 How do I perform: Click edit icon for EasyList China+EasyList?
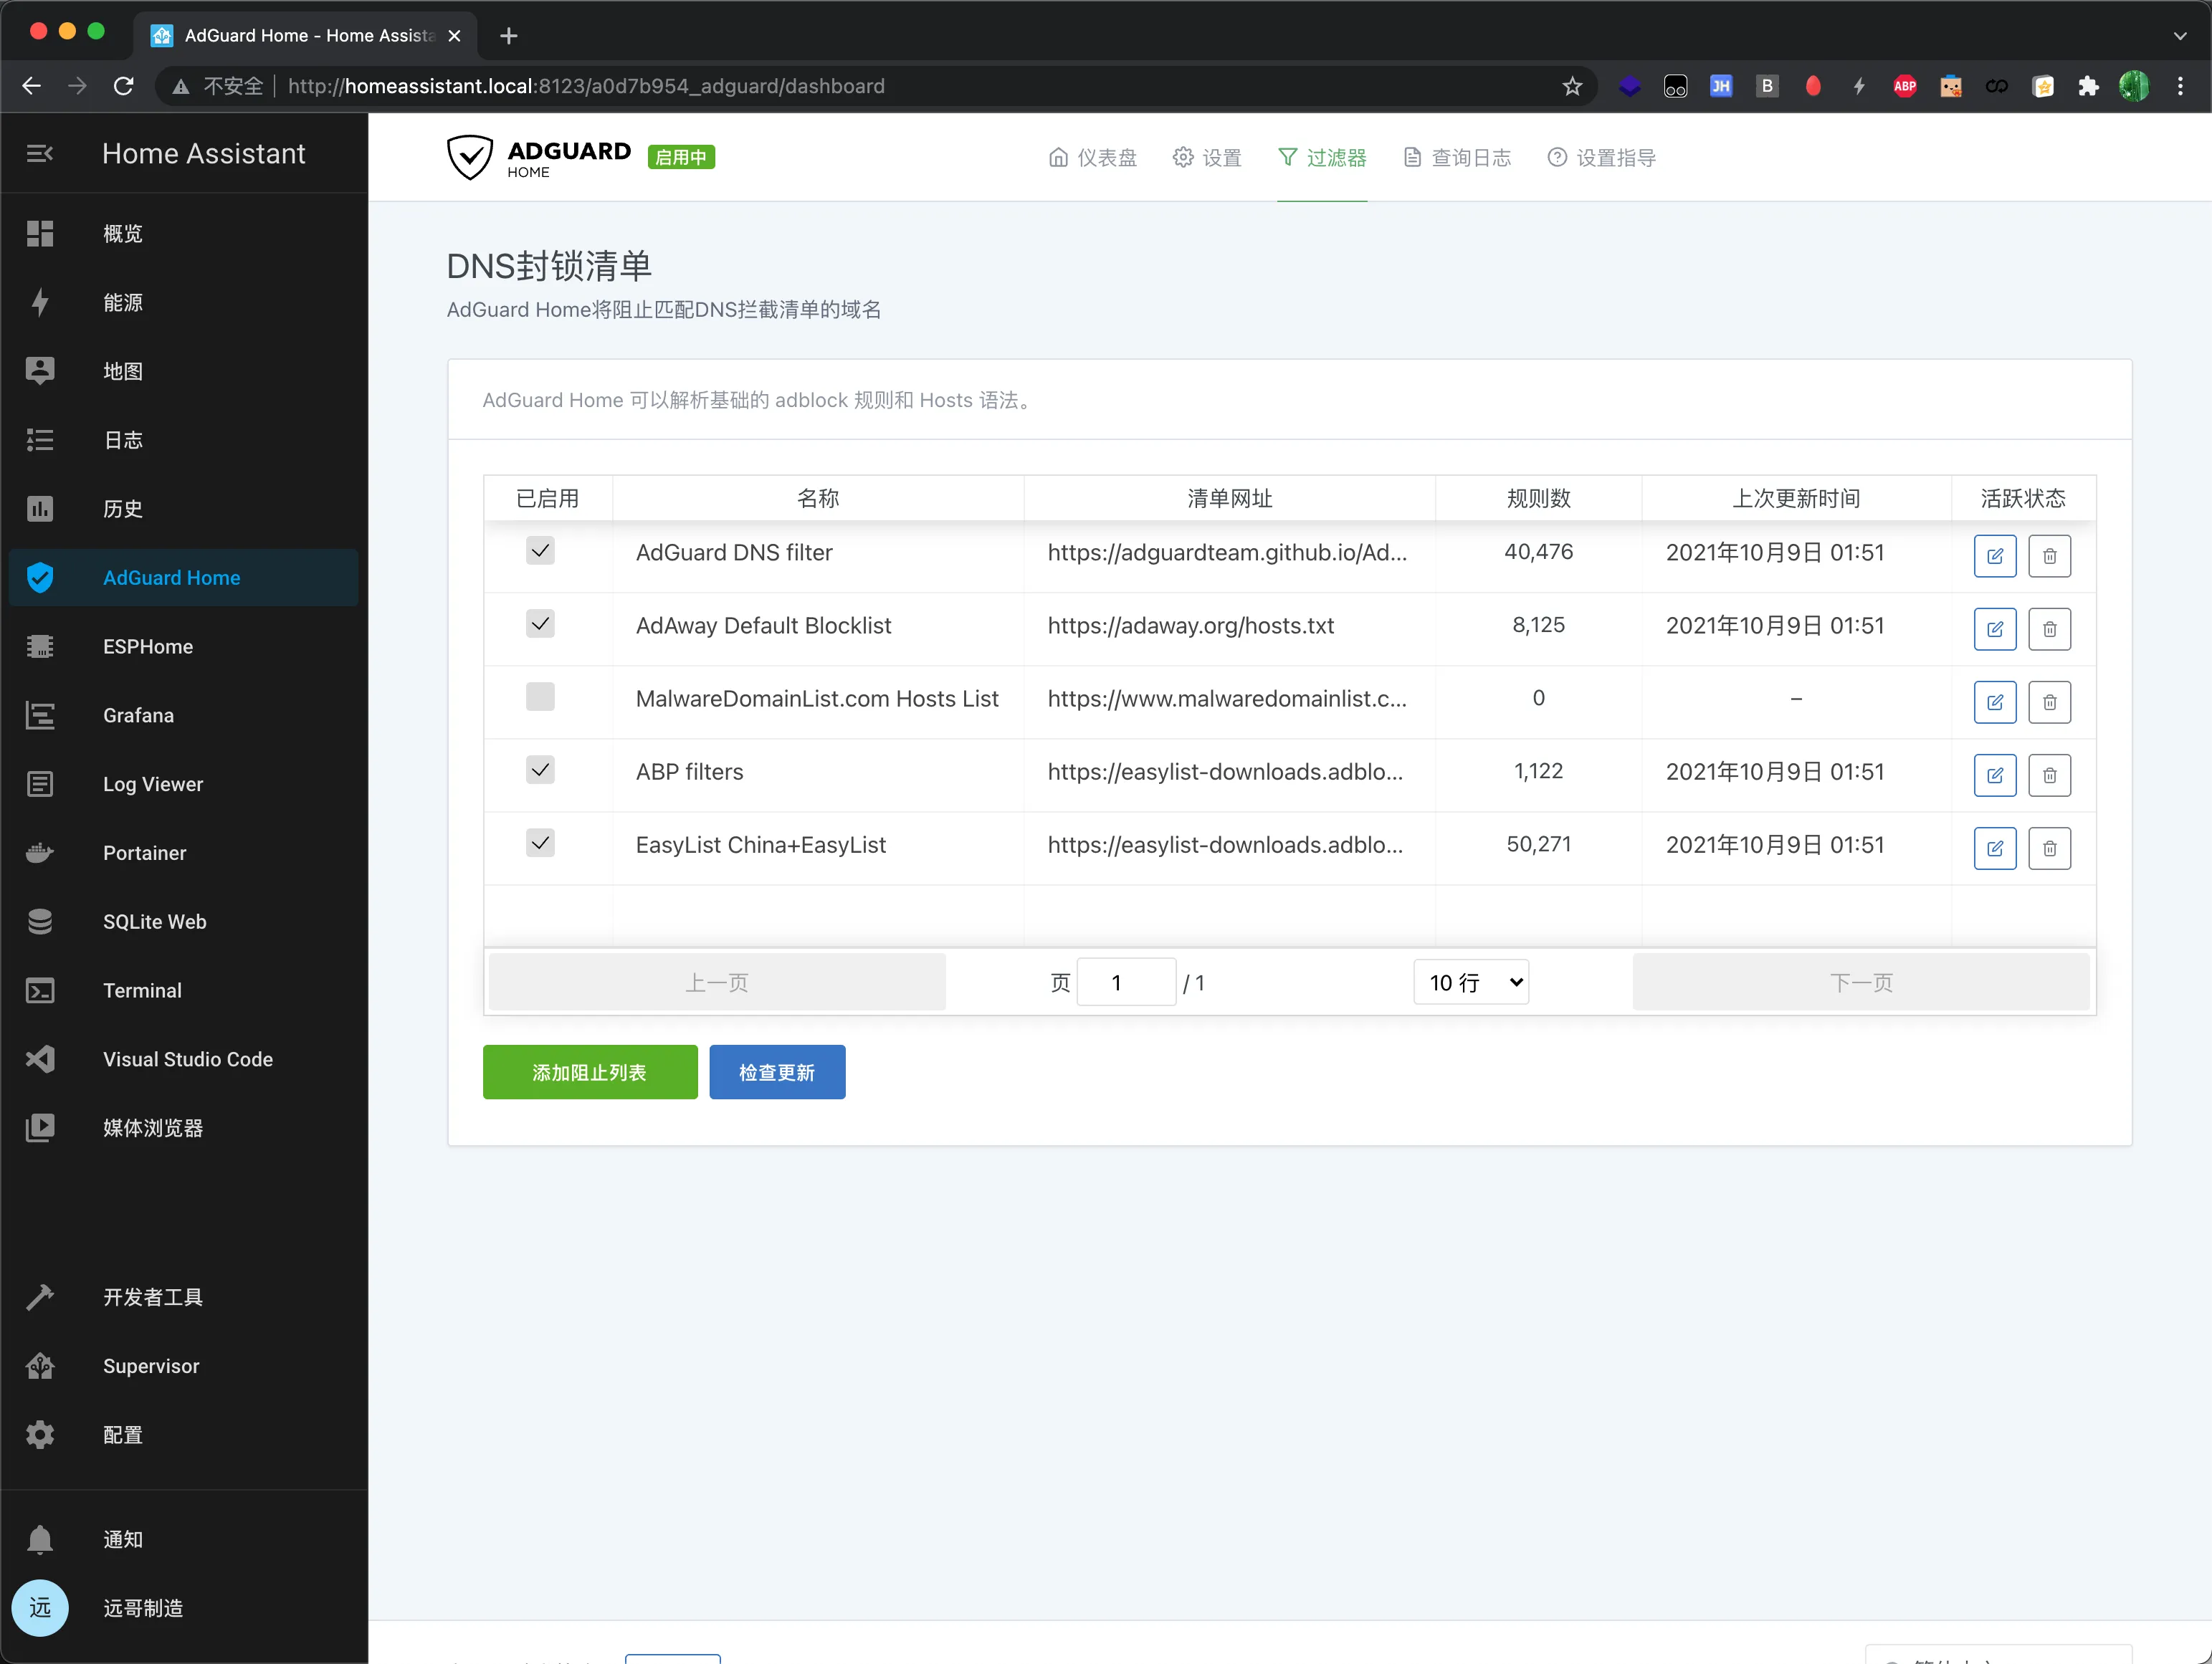[1993, 848]
